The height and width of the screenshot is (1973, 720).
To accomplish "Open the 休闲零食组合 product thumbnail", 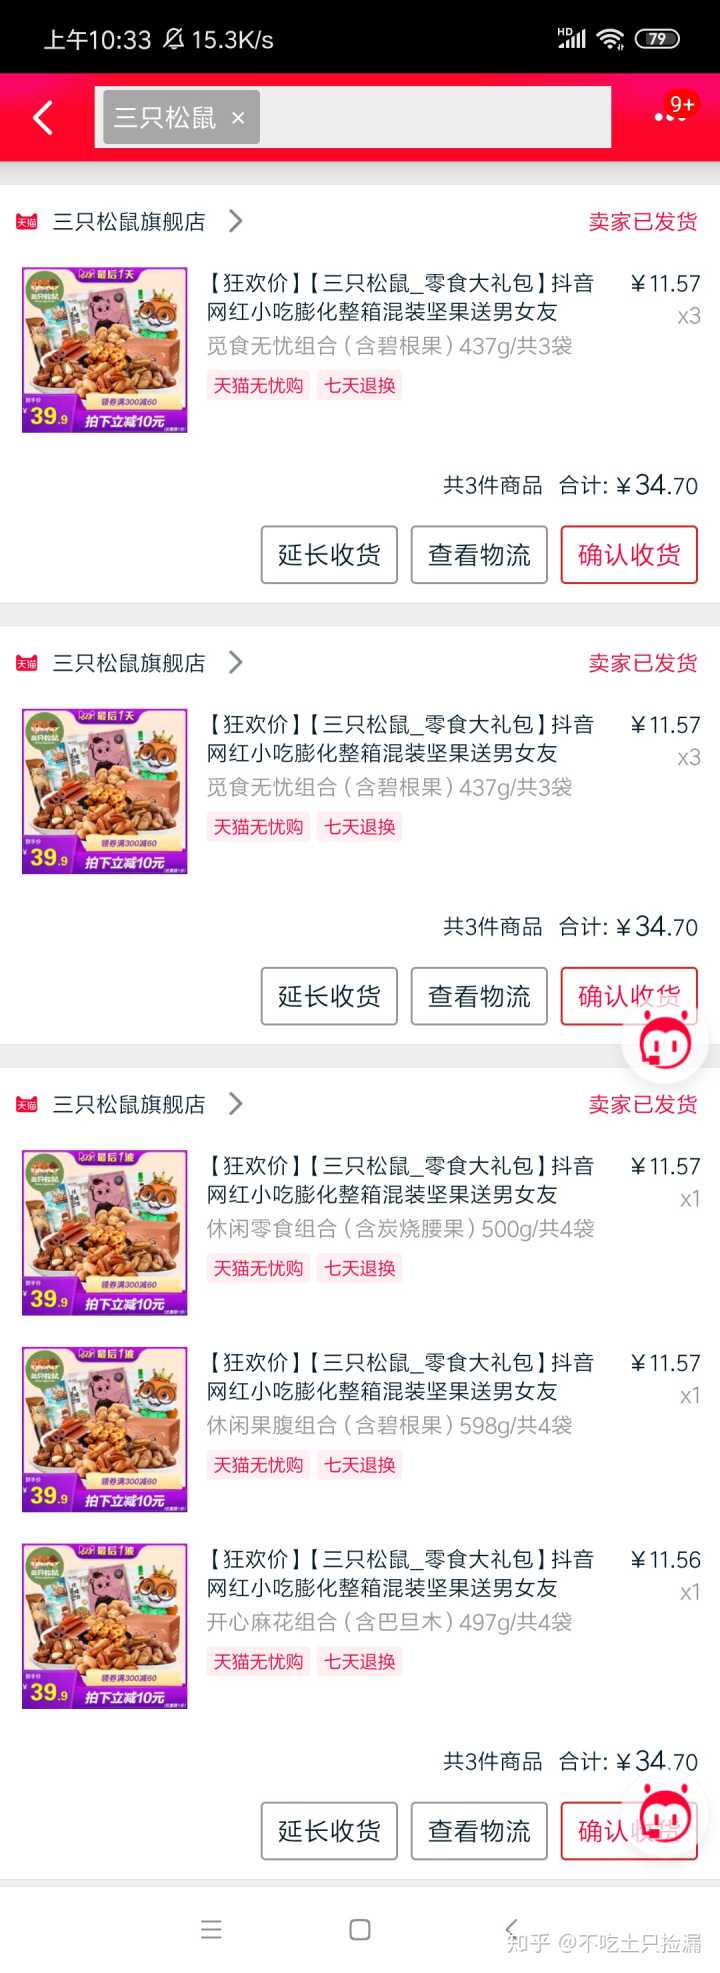I will coord(105,1233).
